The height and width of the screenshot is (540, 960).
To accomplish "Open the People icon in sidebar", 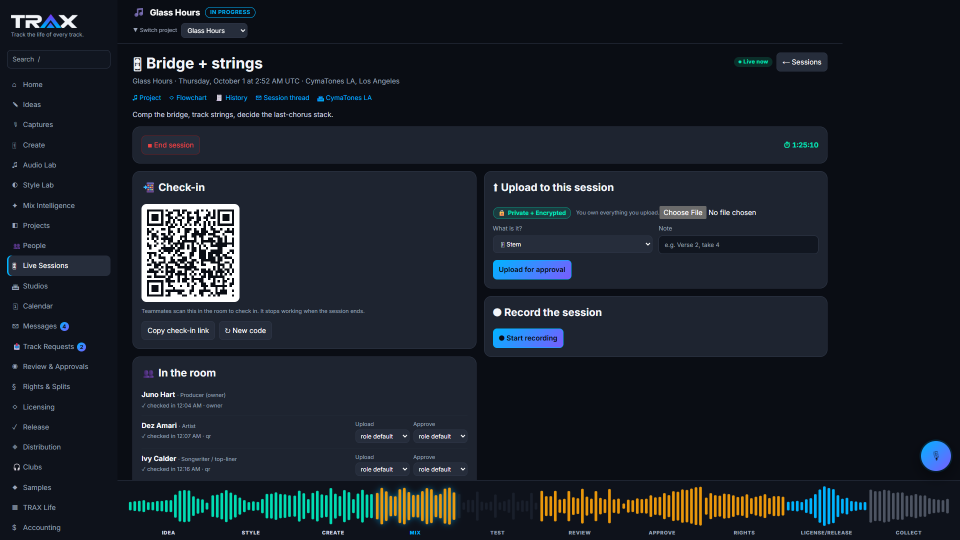I will [17, 246].
